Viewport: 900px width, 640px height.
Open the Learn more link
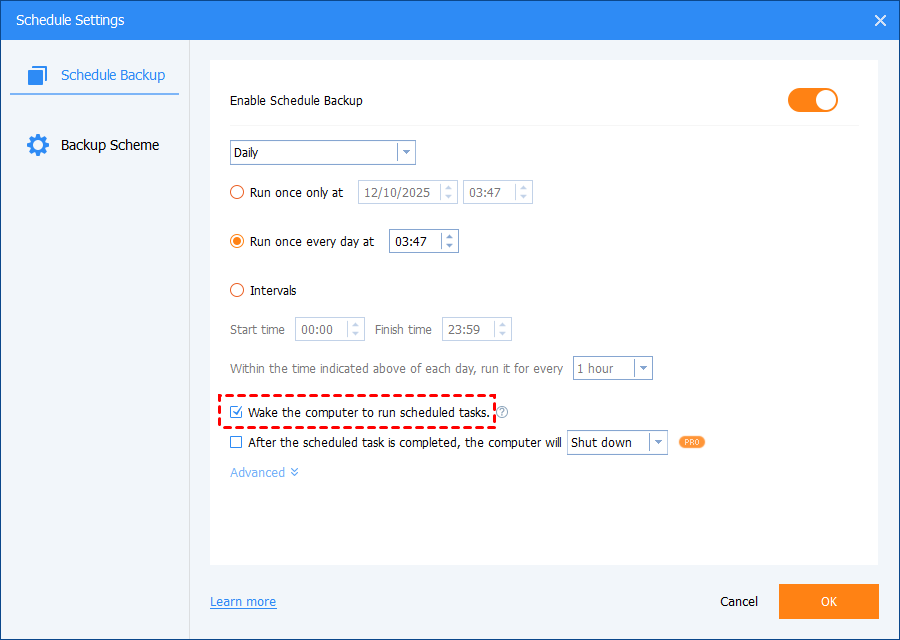(x=243, y=602)
